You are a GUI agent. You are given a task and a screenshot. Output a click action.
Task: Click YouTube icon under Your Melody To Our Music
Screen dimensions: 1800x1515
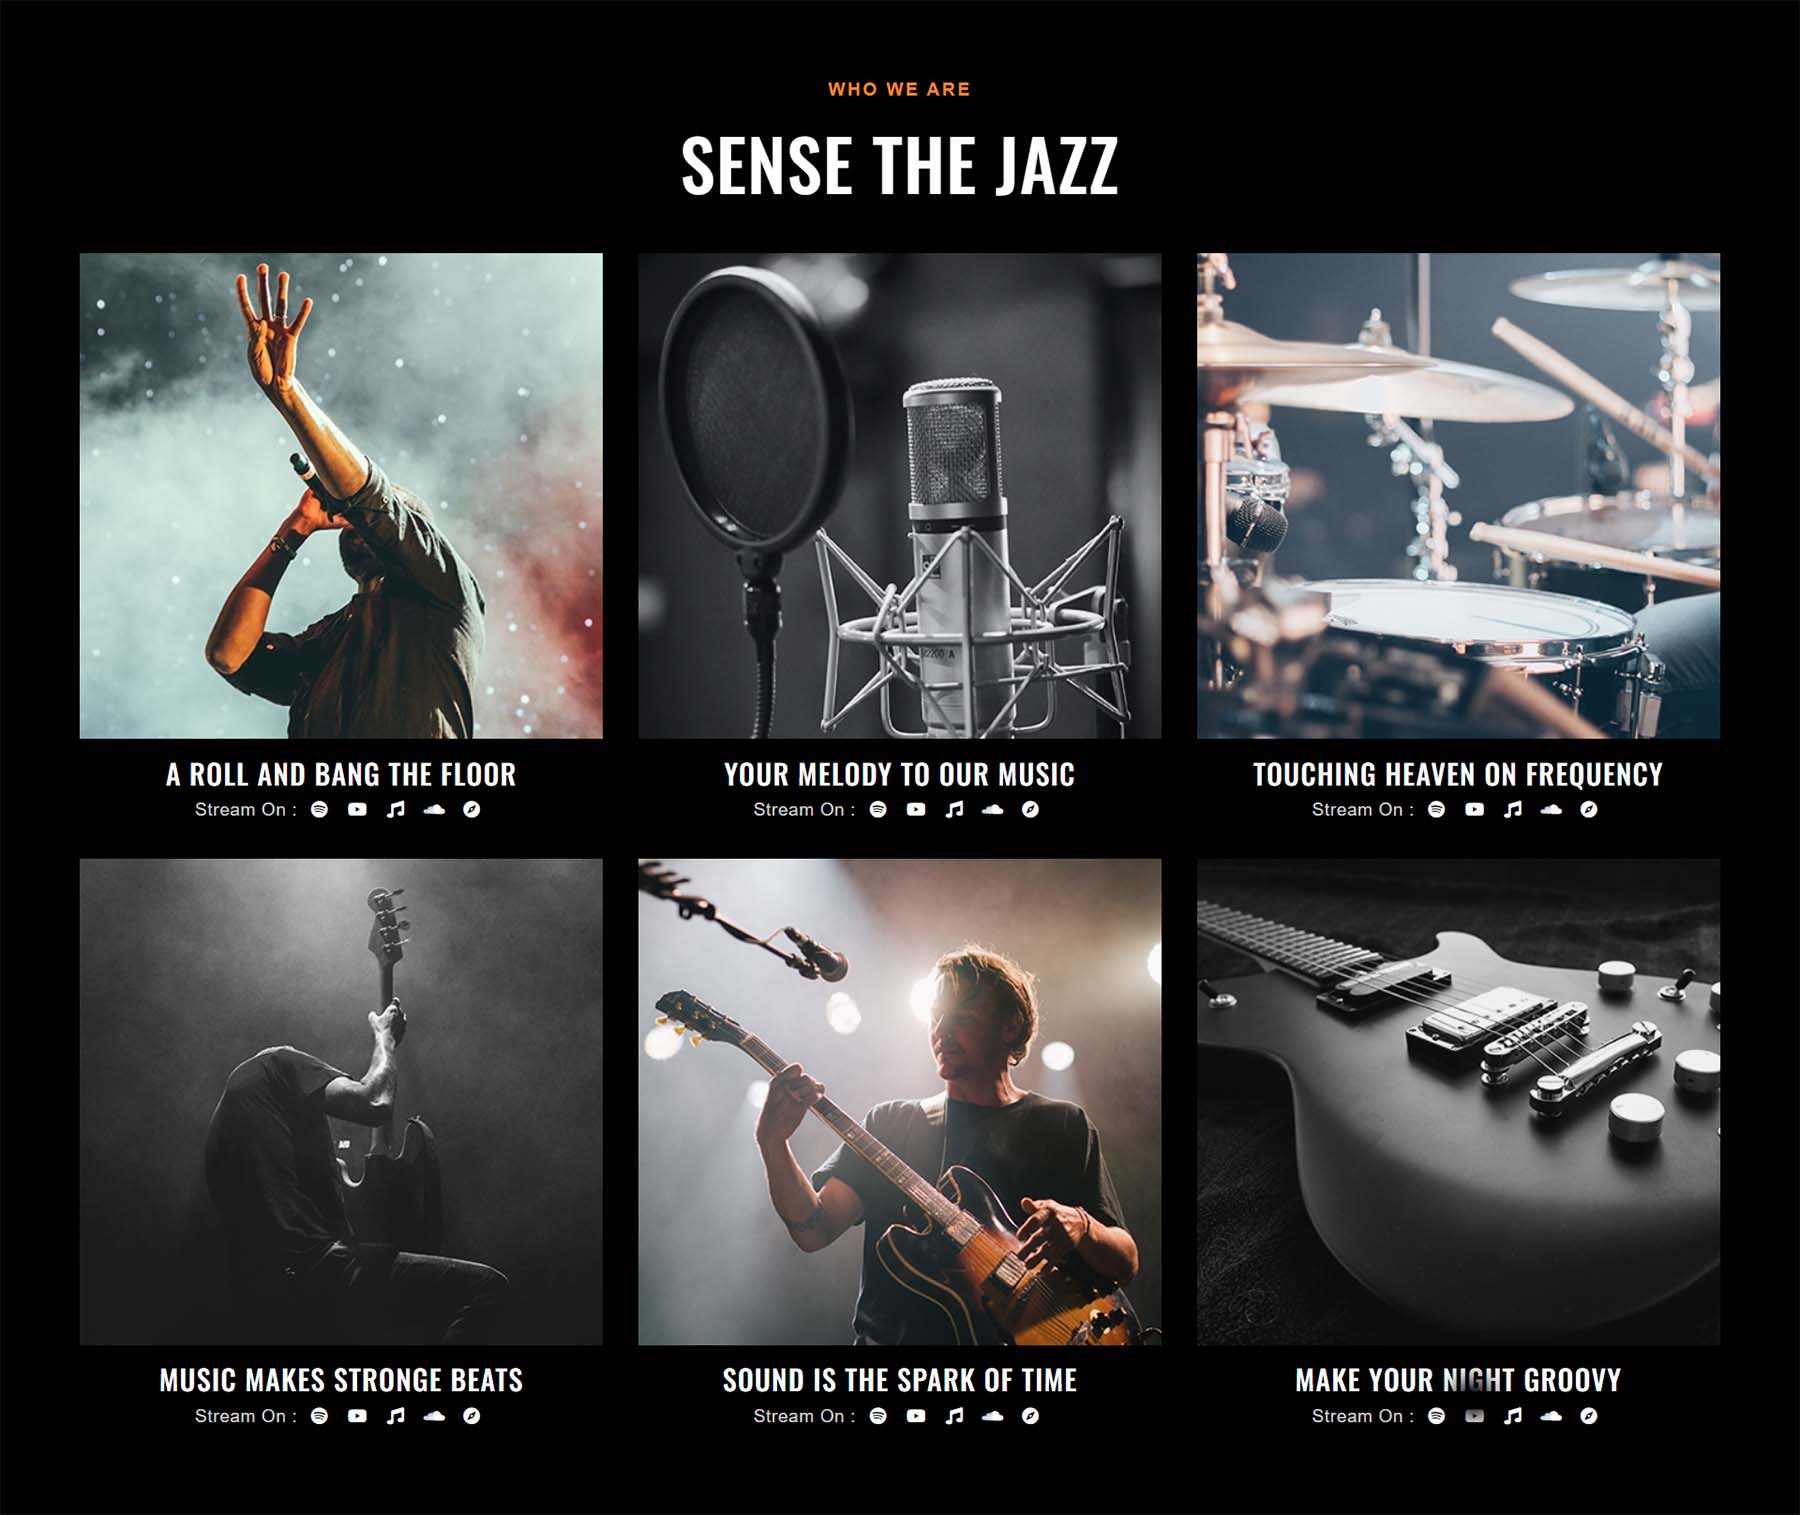click(x=916, y=810)
